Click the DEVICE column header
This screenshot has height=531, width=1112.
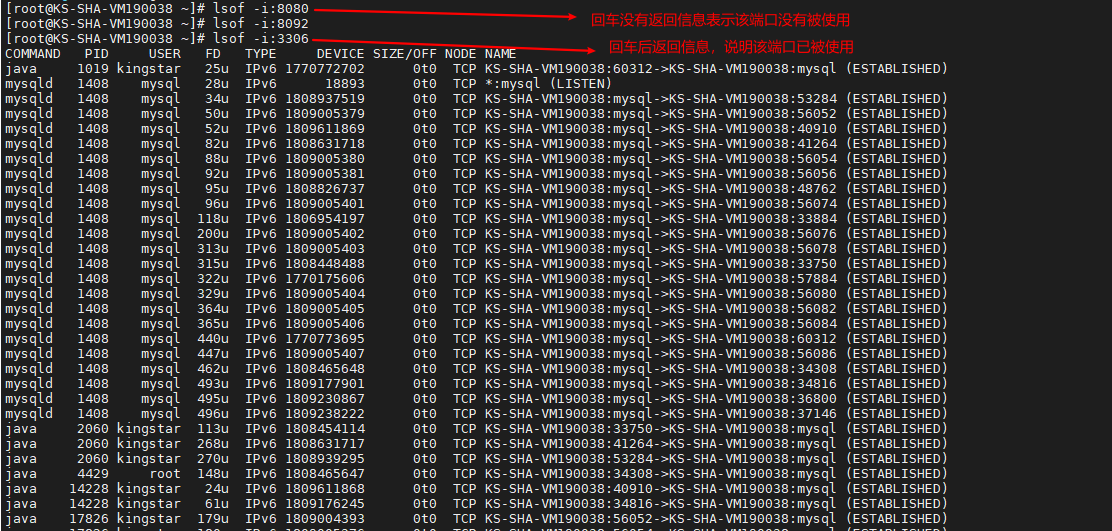point(340,54)
